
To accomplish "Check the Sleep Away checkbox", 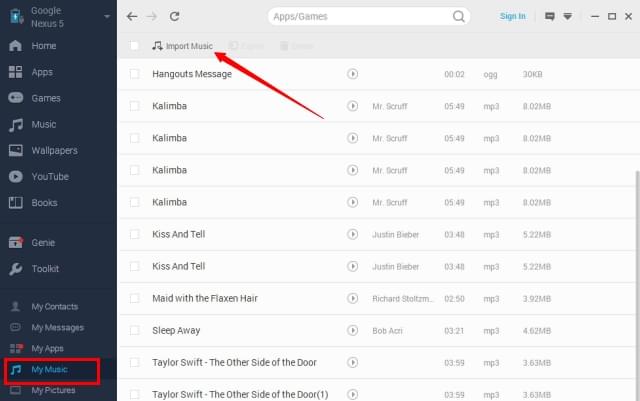I will [x=134, y=330].
